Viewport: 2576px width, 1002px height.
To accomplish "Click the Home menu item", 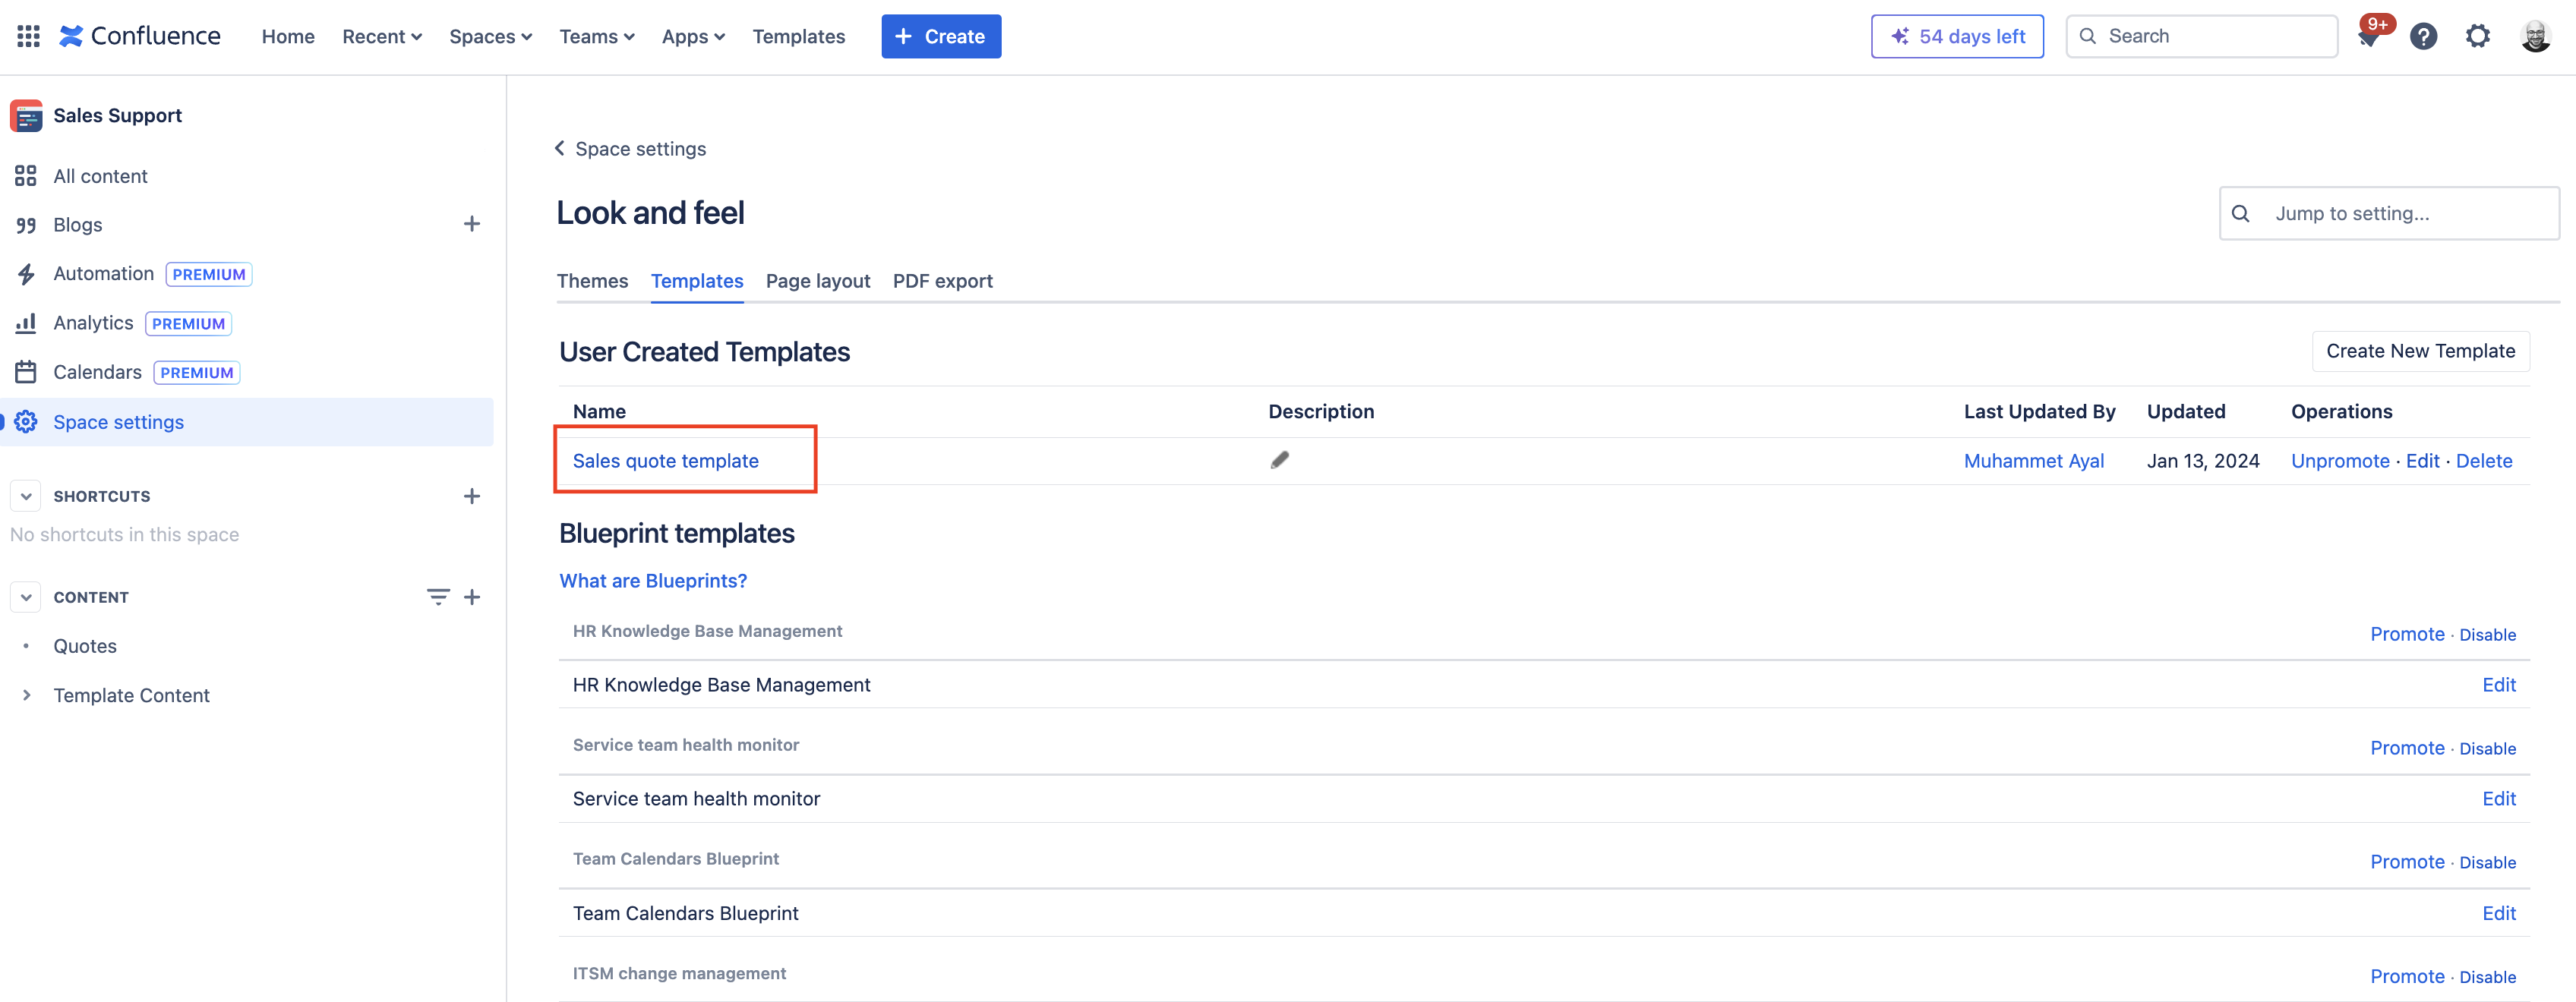I will point(288,37).
